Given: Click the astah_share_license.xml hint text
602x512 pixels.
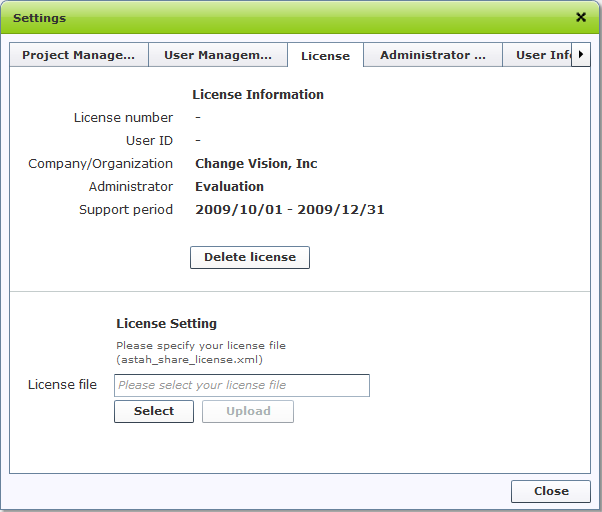Looking at the screenshot, I should tap(190, 360).
